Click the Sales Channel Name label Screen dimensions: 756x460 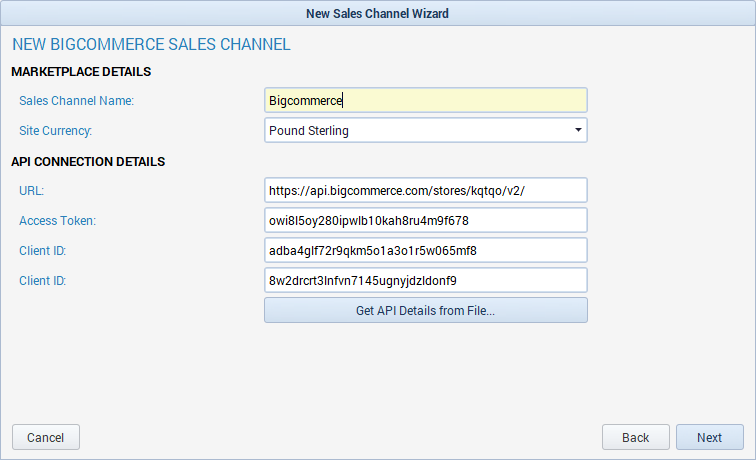pyautogui.click(x=76, y=101)
